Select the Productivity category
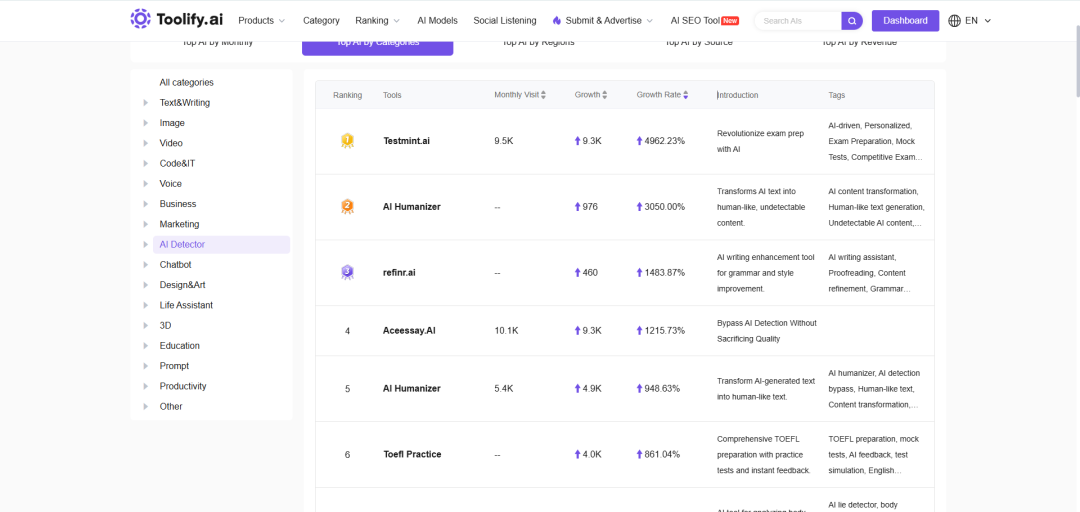The width and height of the screenshot is (1080, 512). [x=183, y=387]
